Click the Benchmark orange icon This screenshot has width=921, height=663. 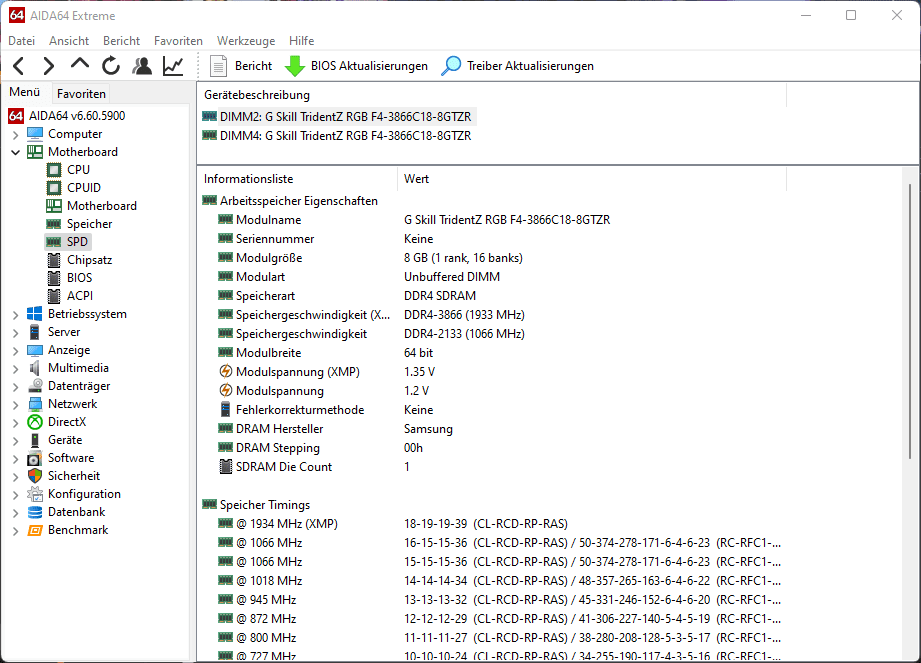tap(35, 530)
